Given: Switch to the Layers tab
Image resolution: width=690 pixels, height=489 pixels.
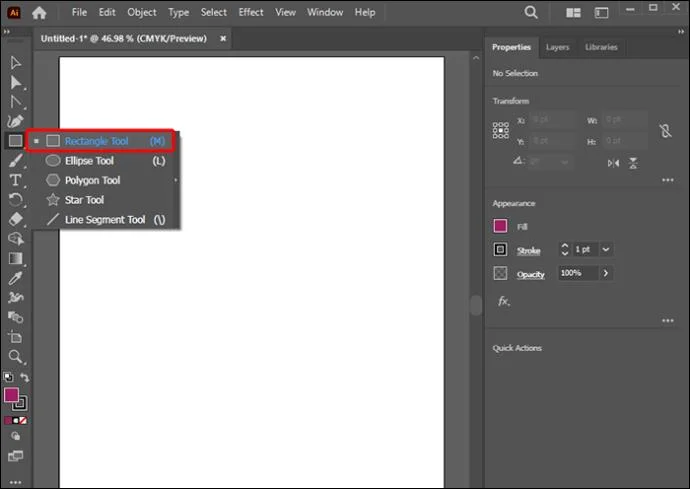Looking at the screenshot, I should click(558, 47).
